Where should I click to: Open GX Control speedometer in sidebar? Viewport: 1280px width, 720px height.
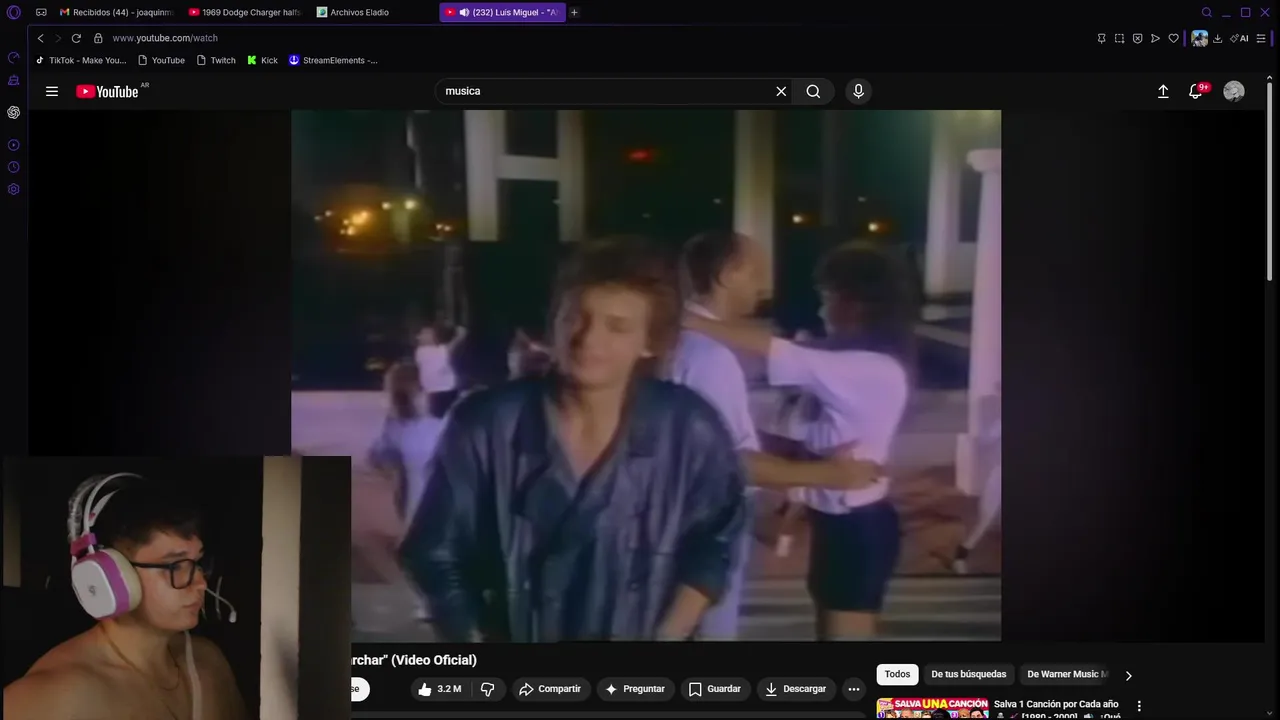pos(14,58)
